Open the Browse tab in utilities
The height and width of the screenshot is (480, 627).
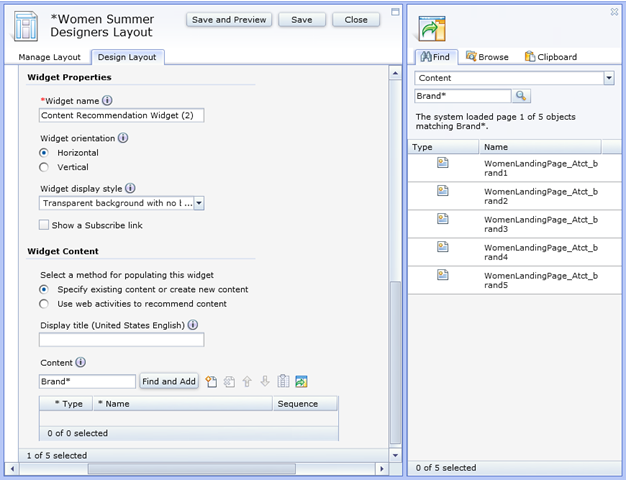[x=487, y=57]
